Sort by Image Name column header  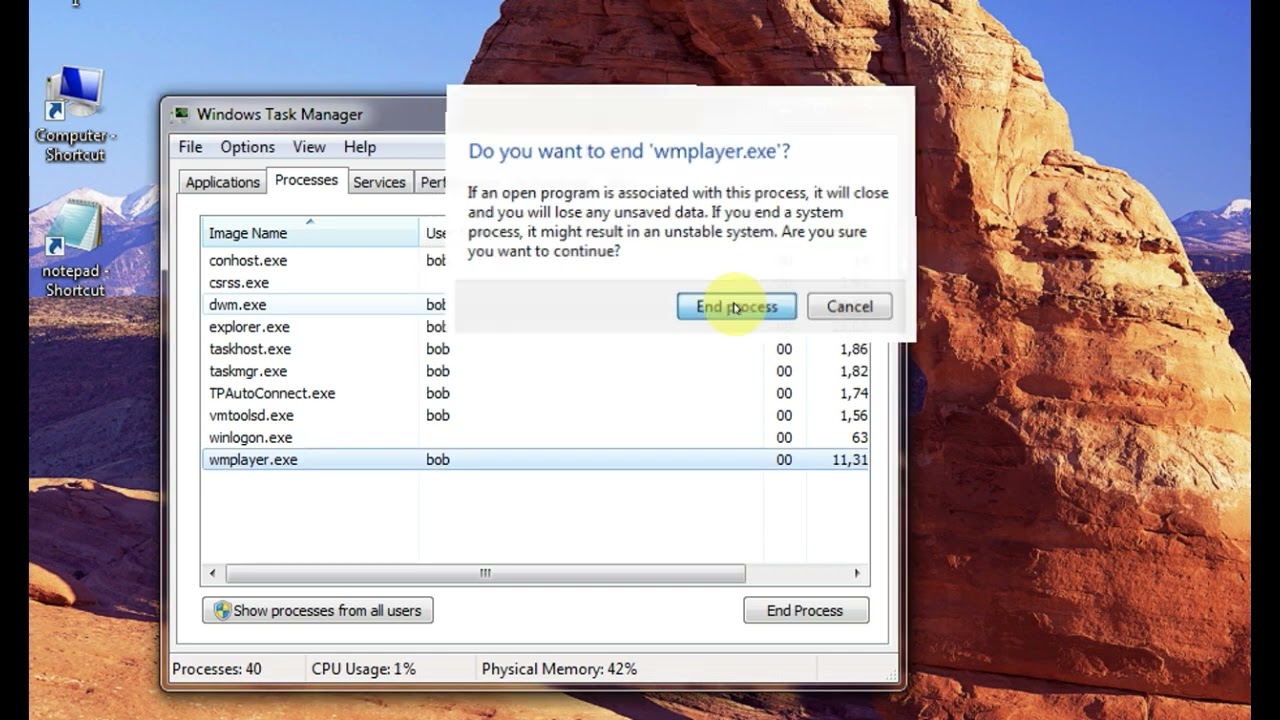pos(310,233)
